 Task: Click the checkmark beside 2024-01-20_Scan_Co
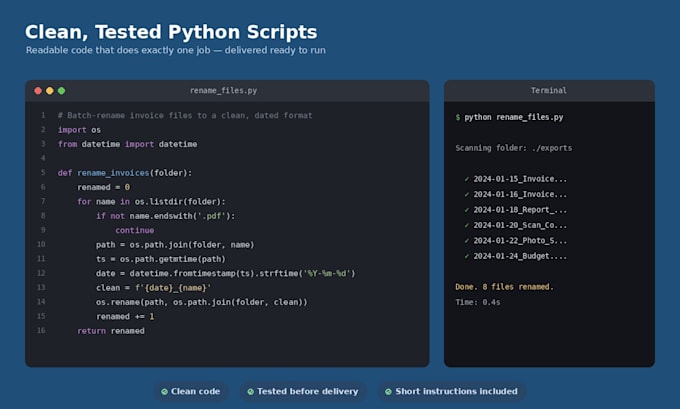467,226
